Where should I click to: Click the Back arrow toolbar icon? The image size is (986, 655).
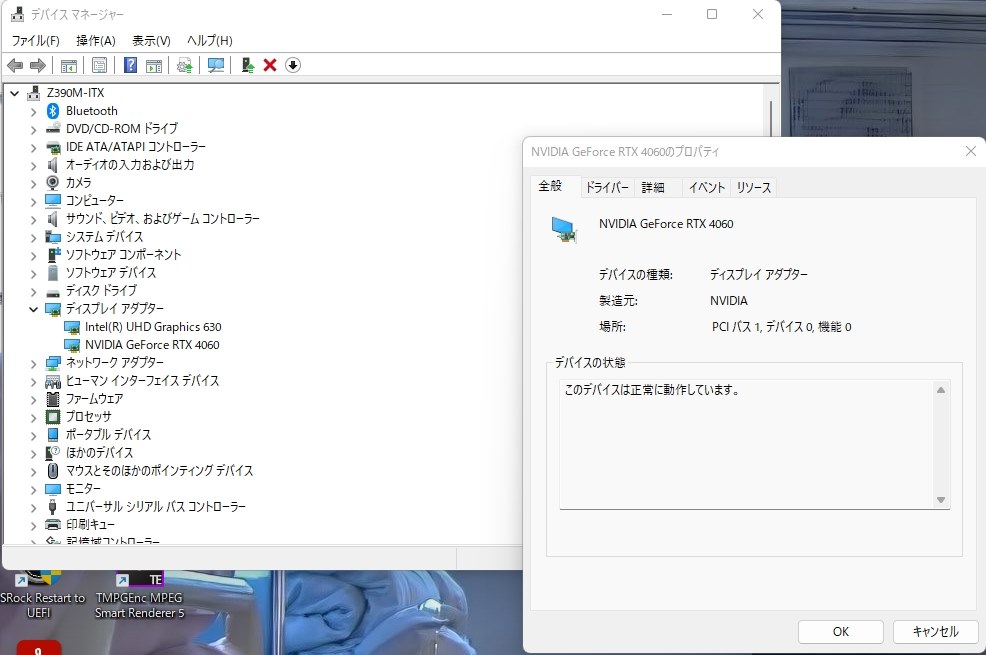pyautogui.click(x=15, y=65)
